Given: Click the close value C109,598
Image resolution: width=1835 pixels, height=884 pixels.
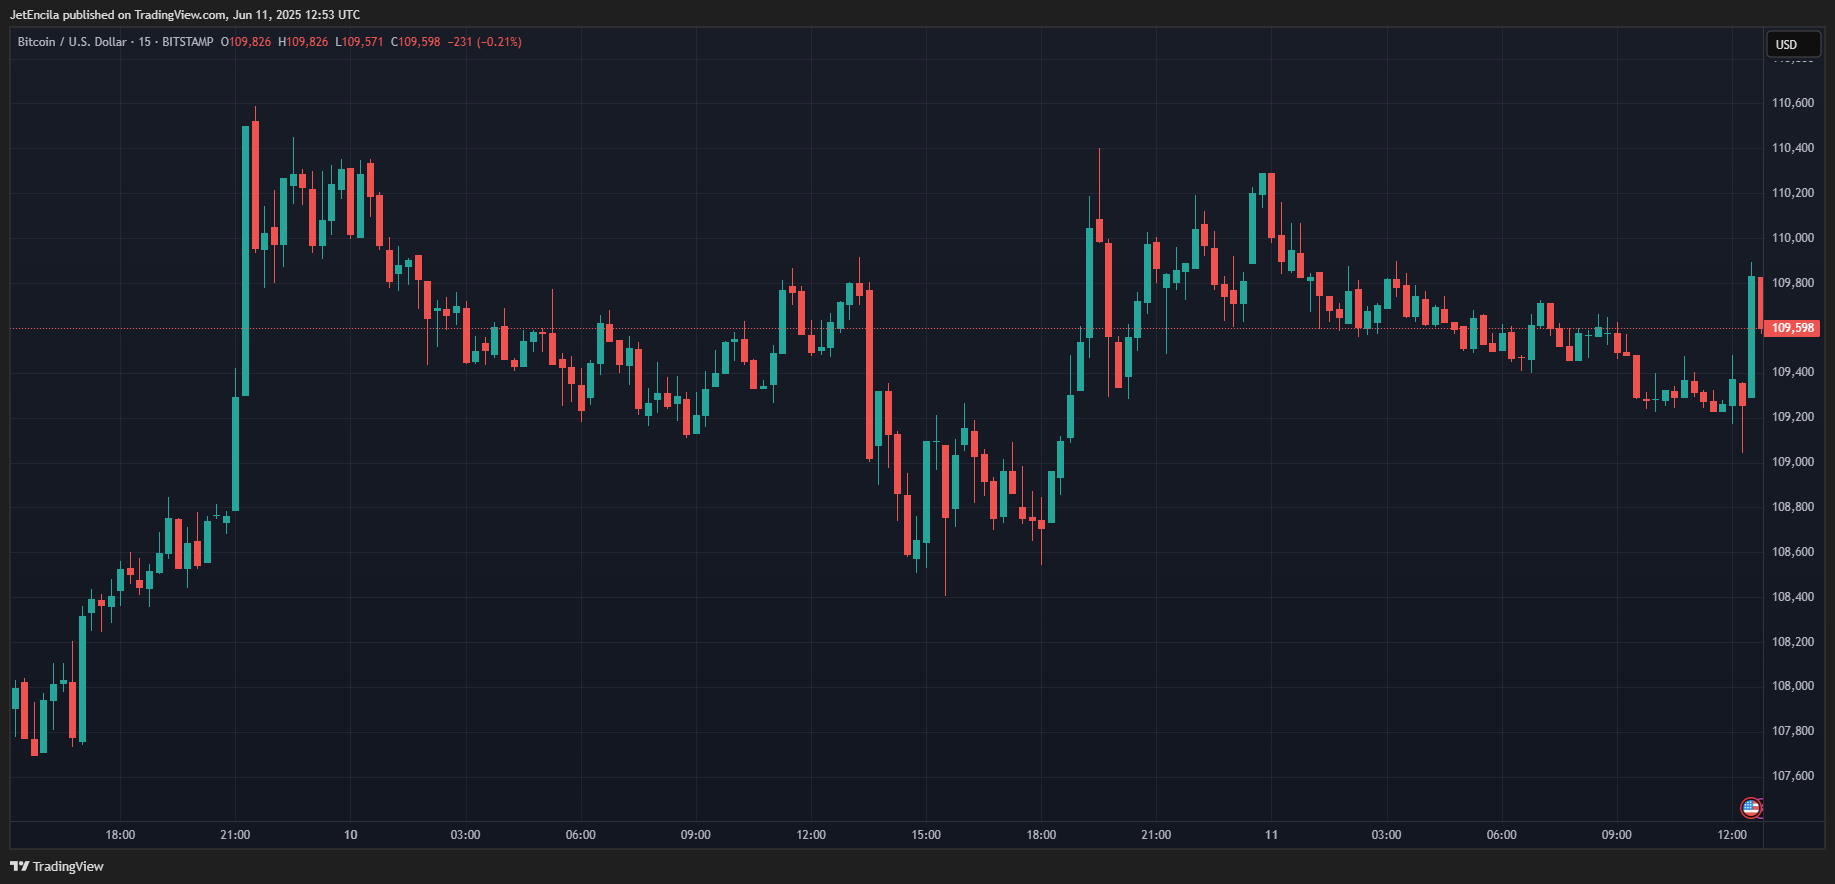Looking at the screenshot, I should [415, 42].
